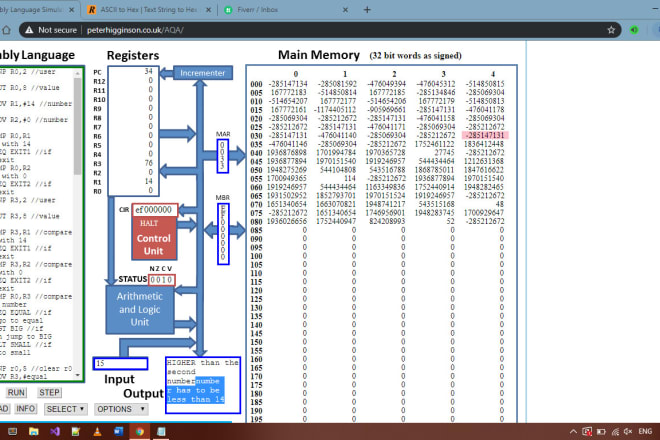660x440 pixels.
Task: Click the MBR register box
Action: click(223, 234)
